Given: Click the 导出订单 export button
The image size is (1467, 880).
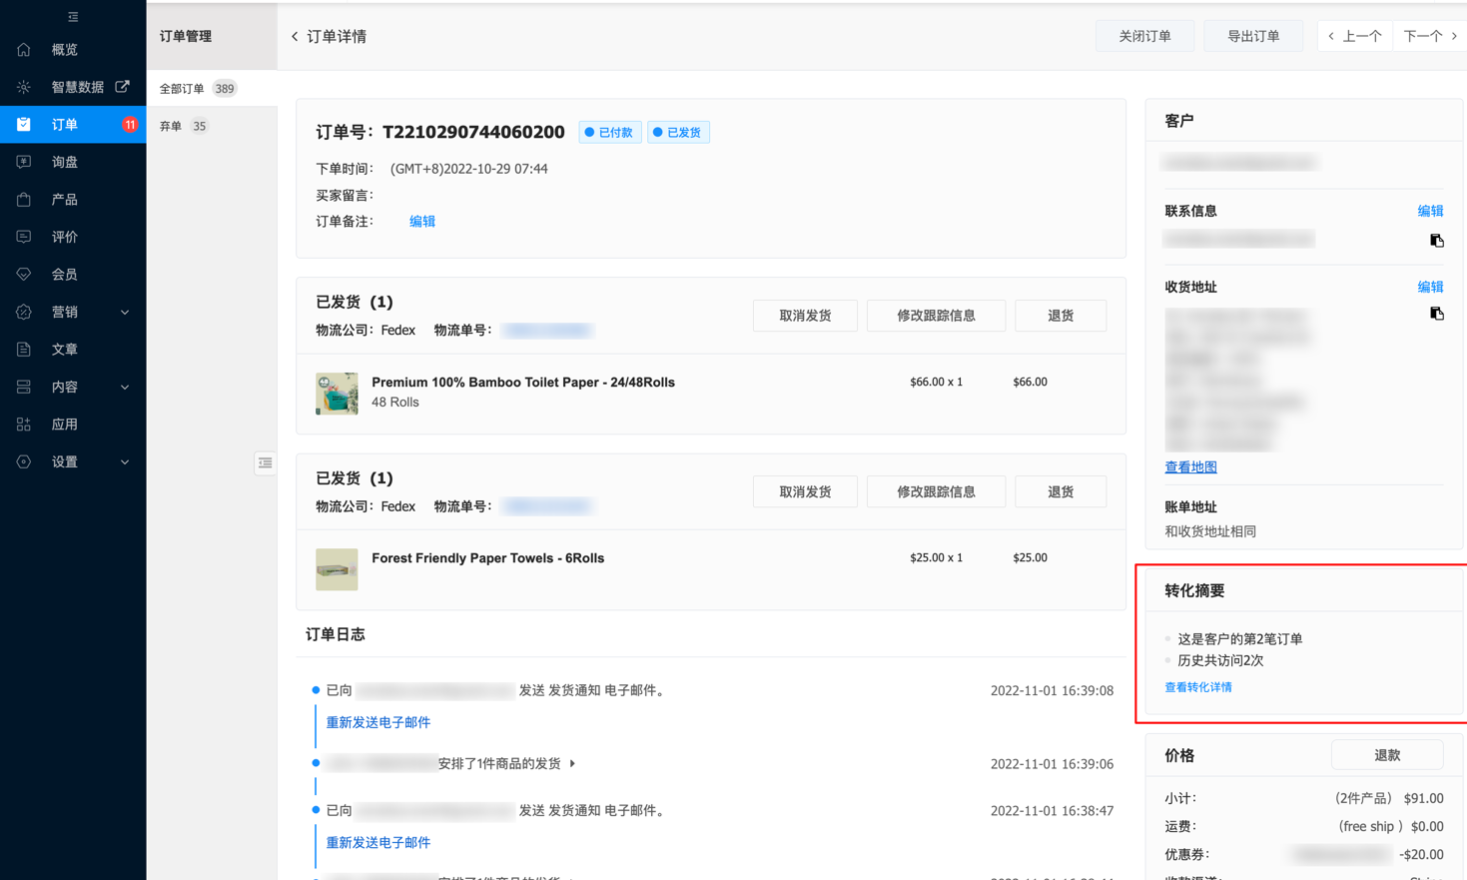Looking at the screenshot, I should coord(1252,36).
